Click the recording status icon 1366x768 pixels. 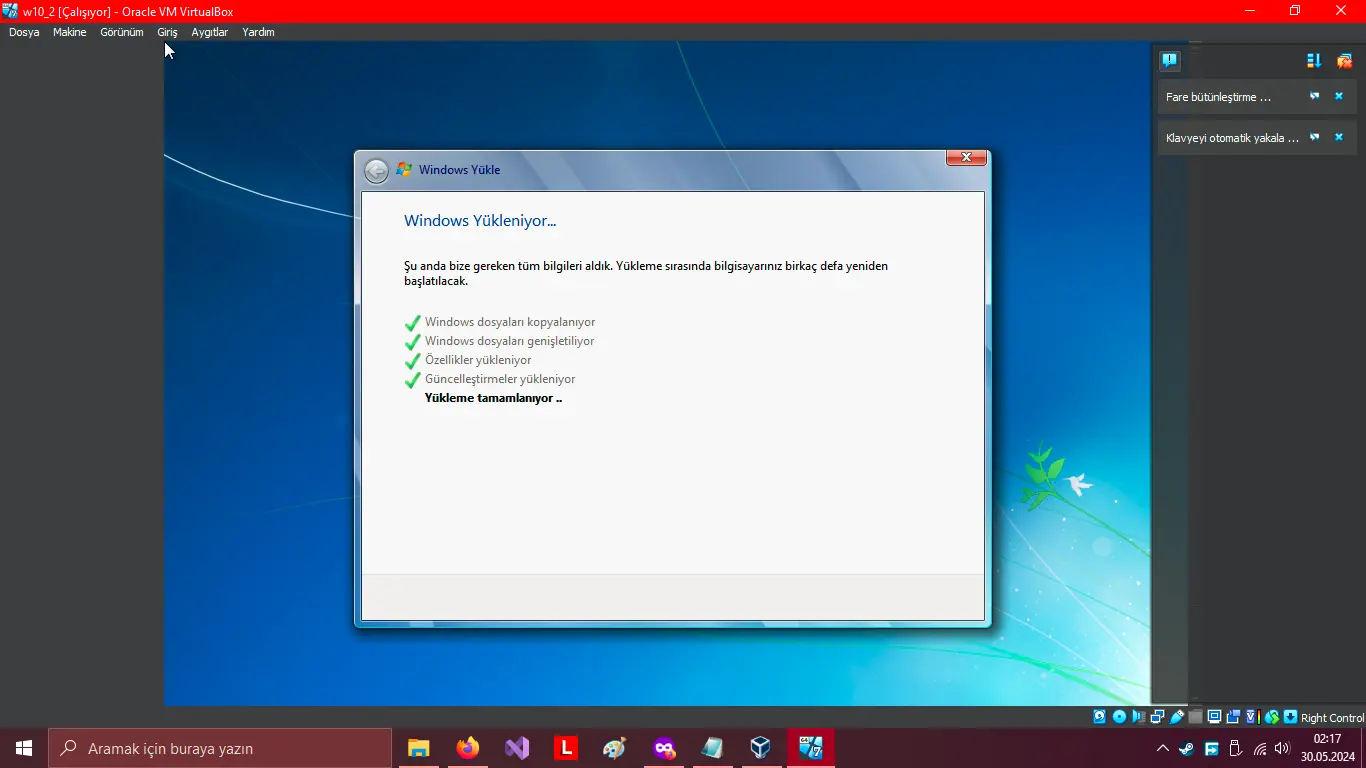tap(1233, 717)
